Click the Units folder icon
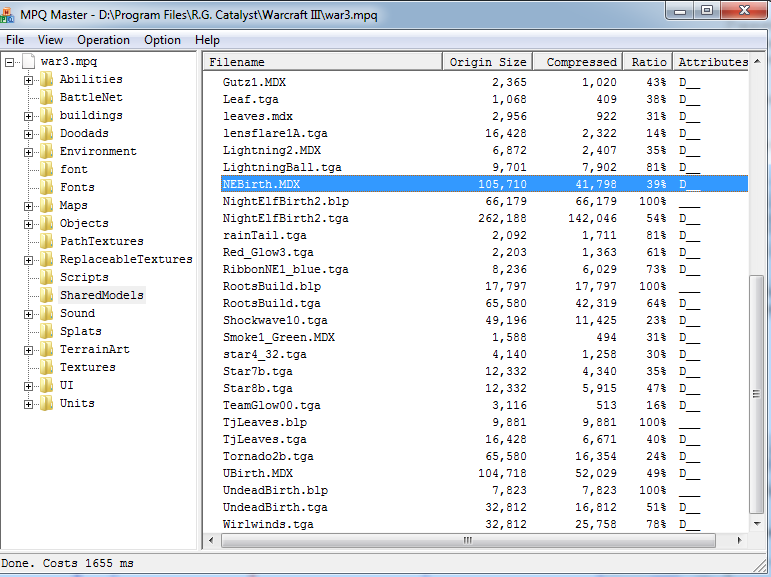This screenshot has width=771, height=577. [46, 403]
